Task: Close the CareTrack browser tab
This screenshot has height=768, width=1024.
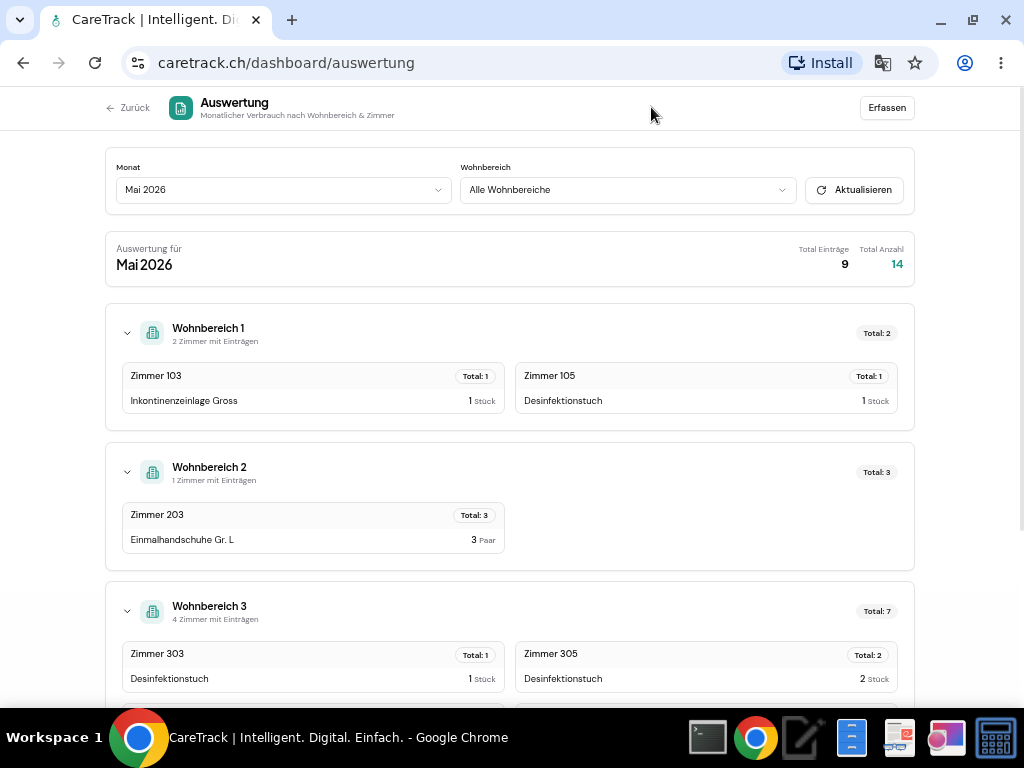Action: 256,20
